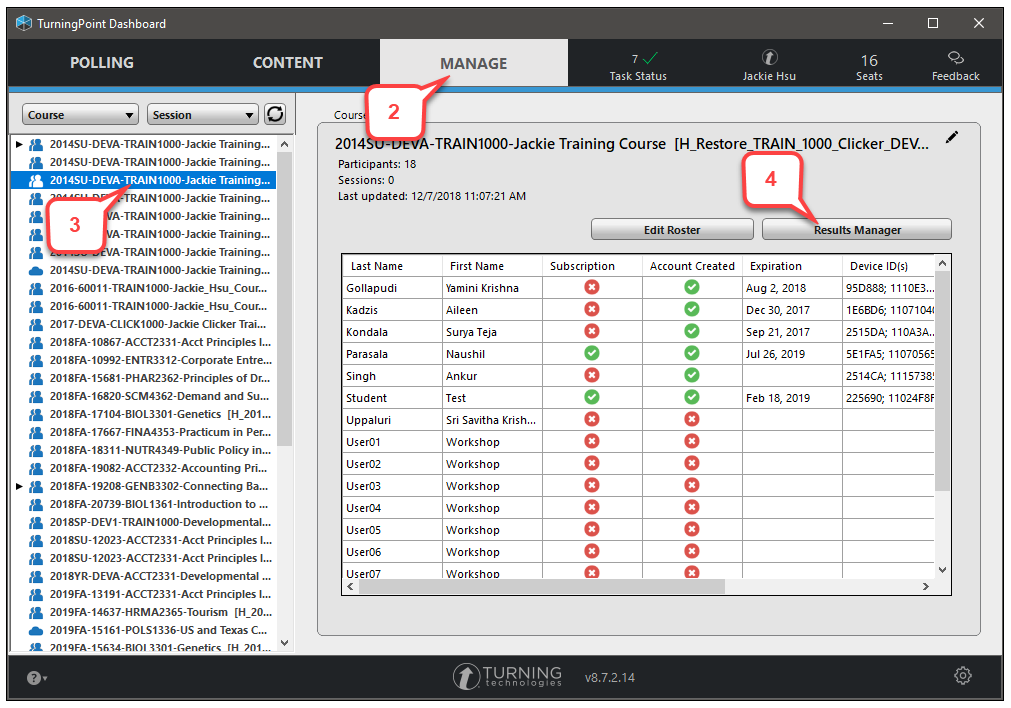
Task: Open the Session filter dropdown
Action: pyautogui.click(x=202, y=115)
